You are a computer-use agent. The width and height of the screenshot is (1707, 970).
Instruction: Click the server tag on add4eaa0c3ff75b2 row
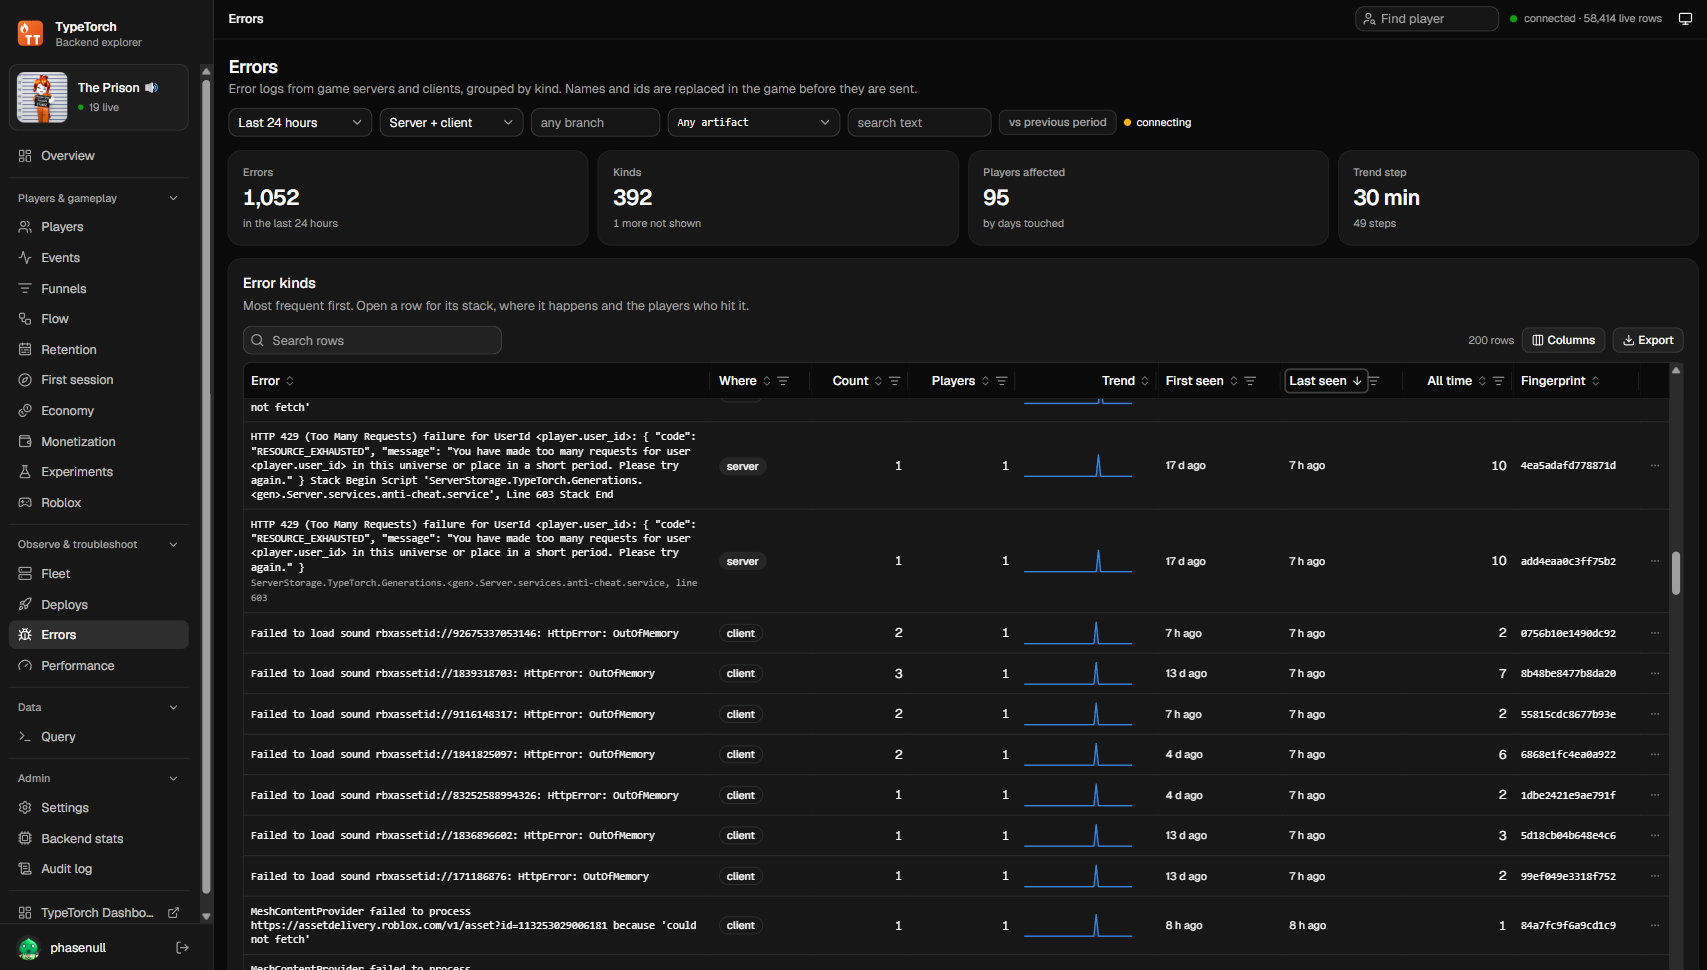click(742, 562)
